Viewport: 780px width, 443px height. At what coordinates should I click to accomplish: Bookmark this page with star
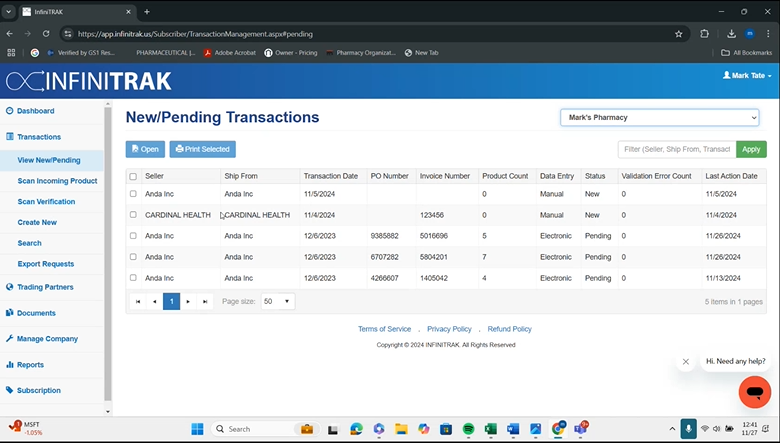679,34
